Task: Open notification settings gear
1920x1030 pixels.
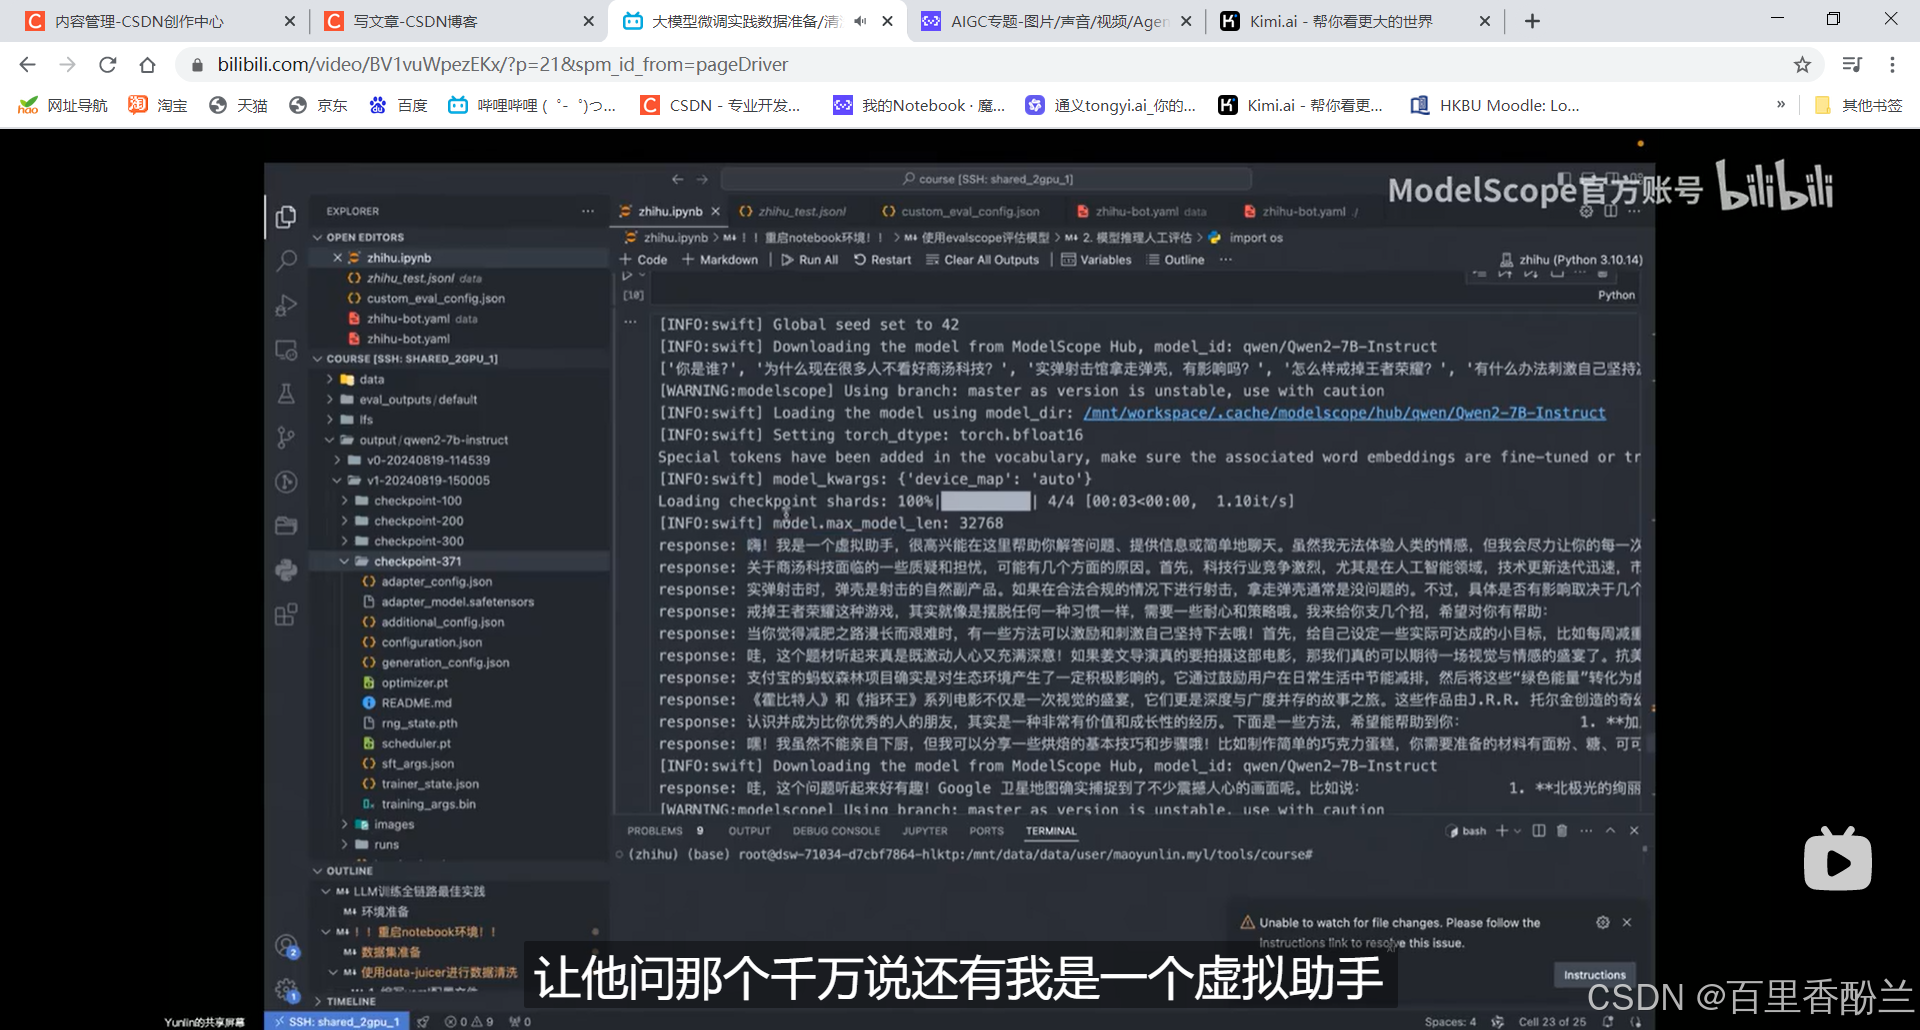Action: pyautogui.click(x=1603, y=923)
